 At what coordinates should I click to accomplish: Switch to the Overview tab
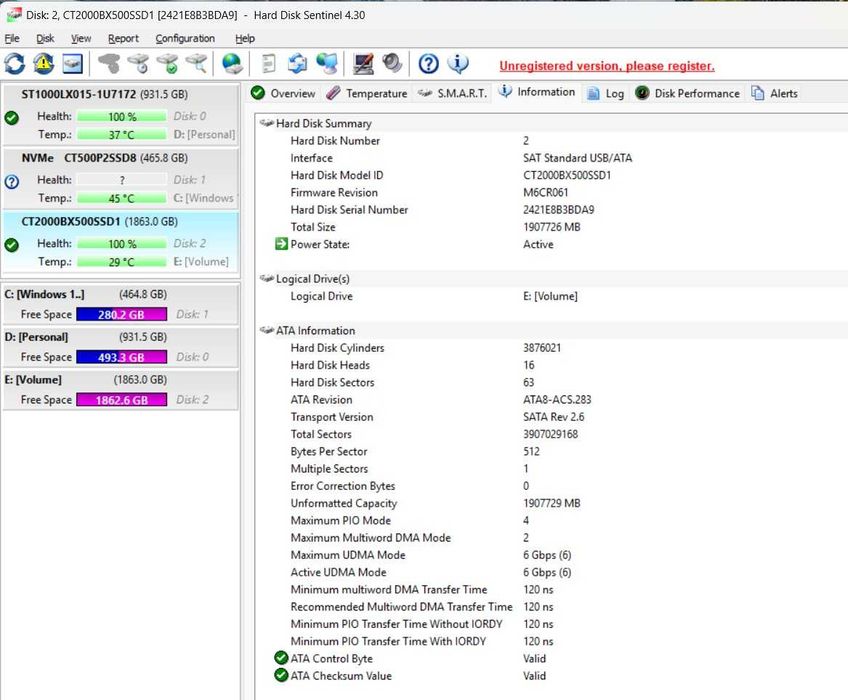[x=283, y=93]
